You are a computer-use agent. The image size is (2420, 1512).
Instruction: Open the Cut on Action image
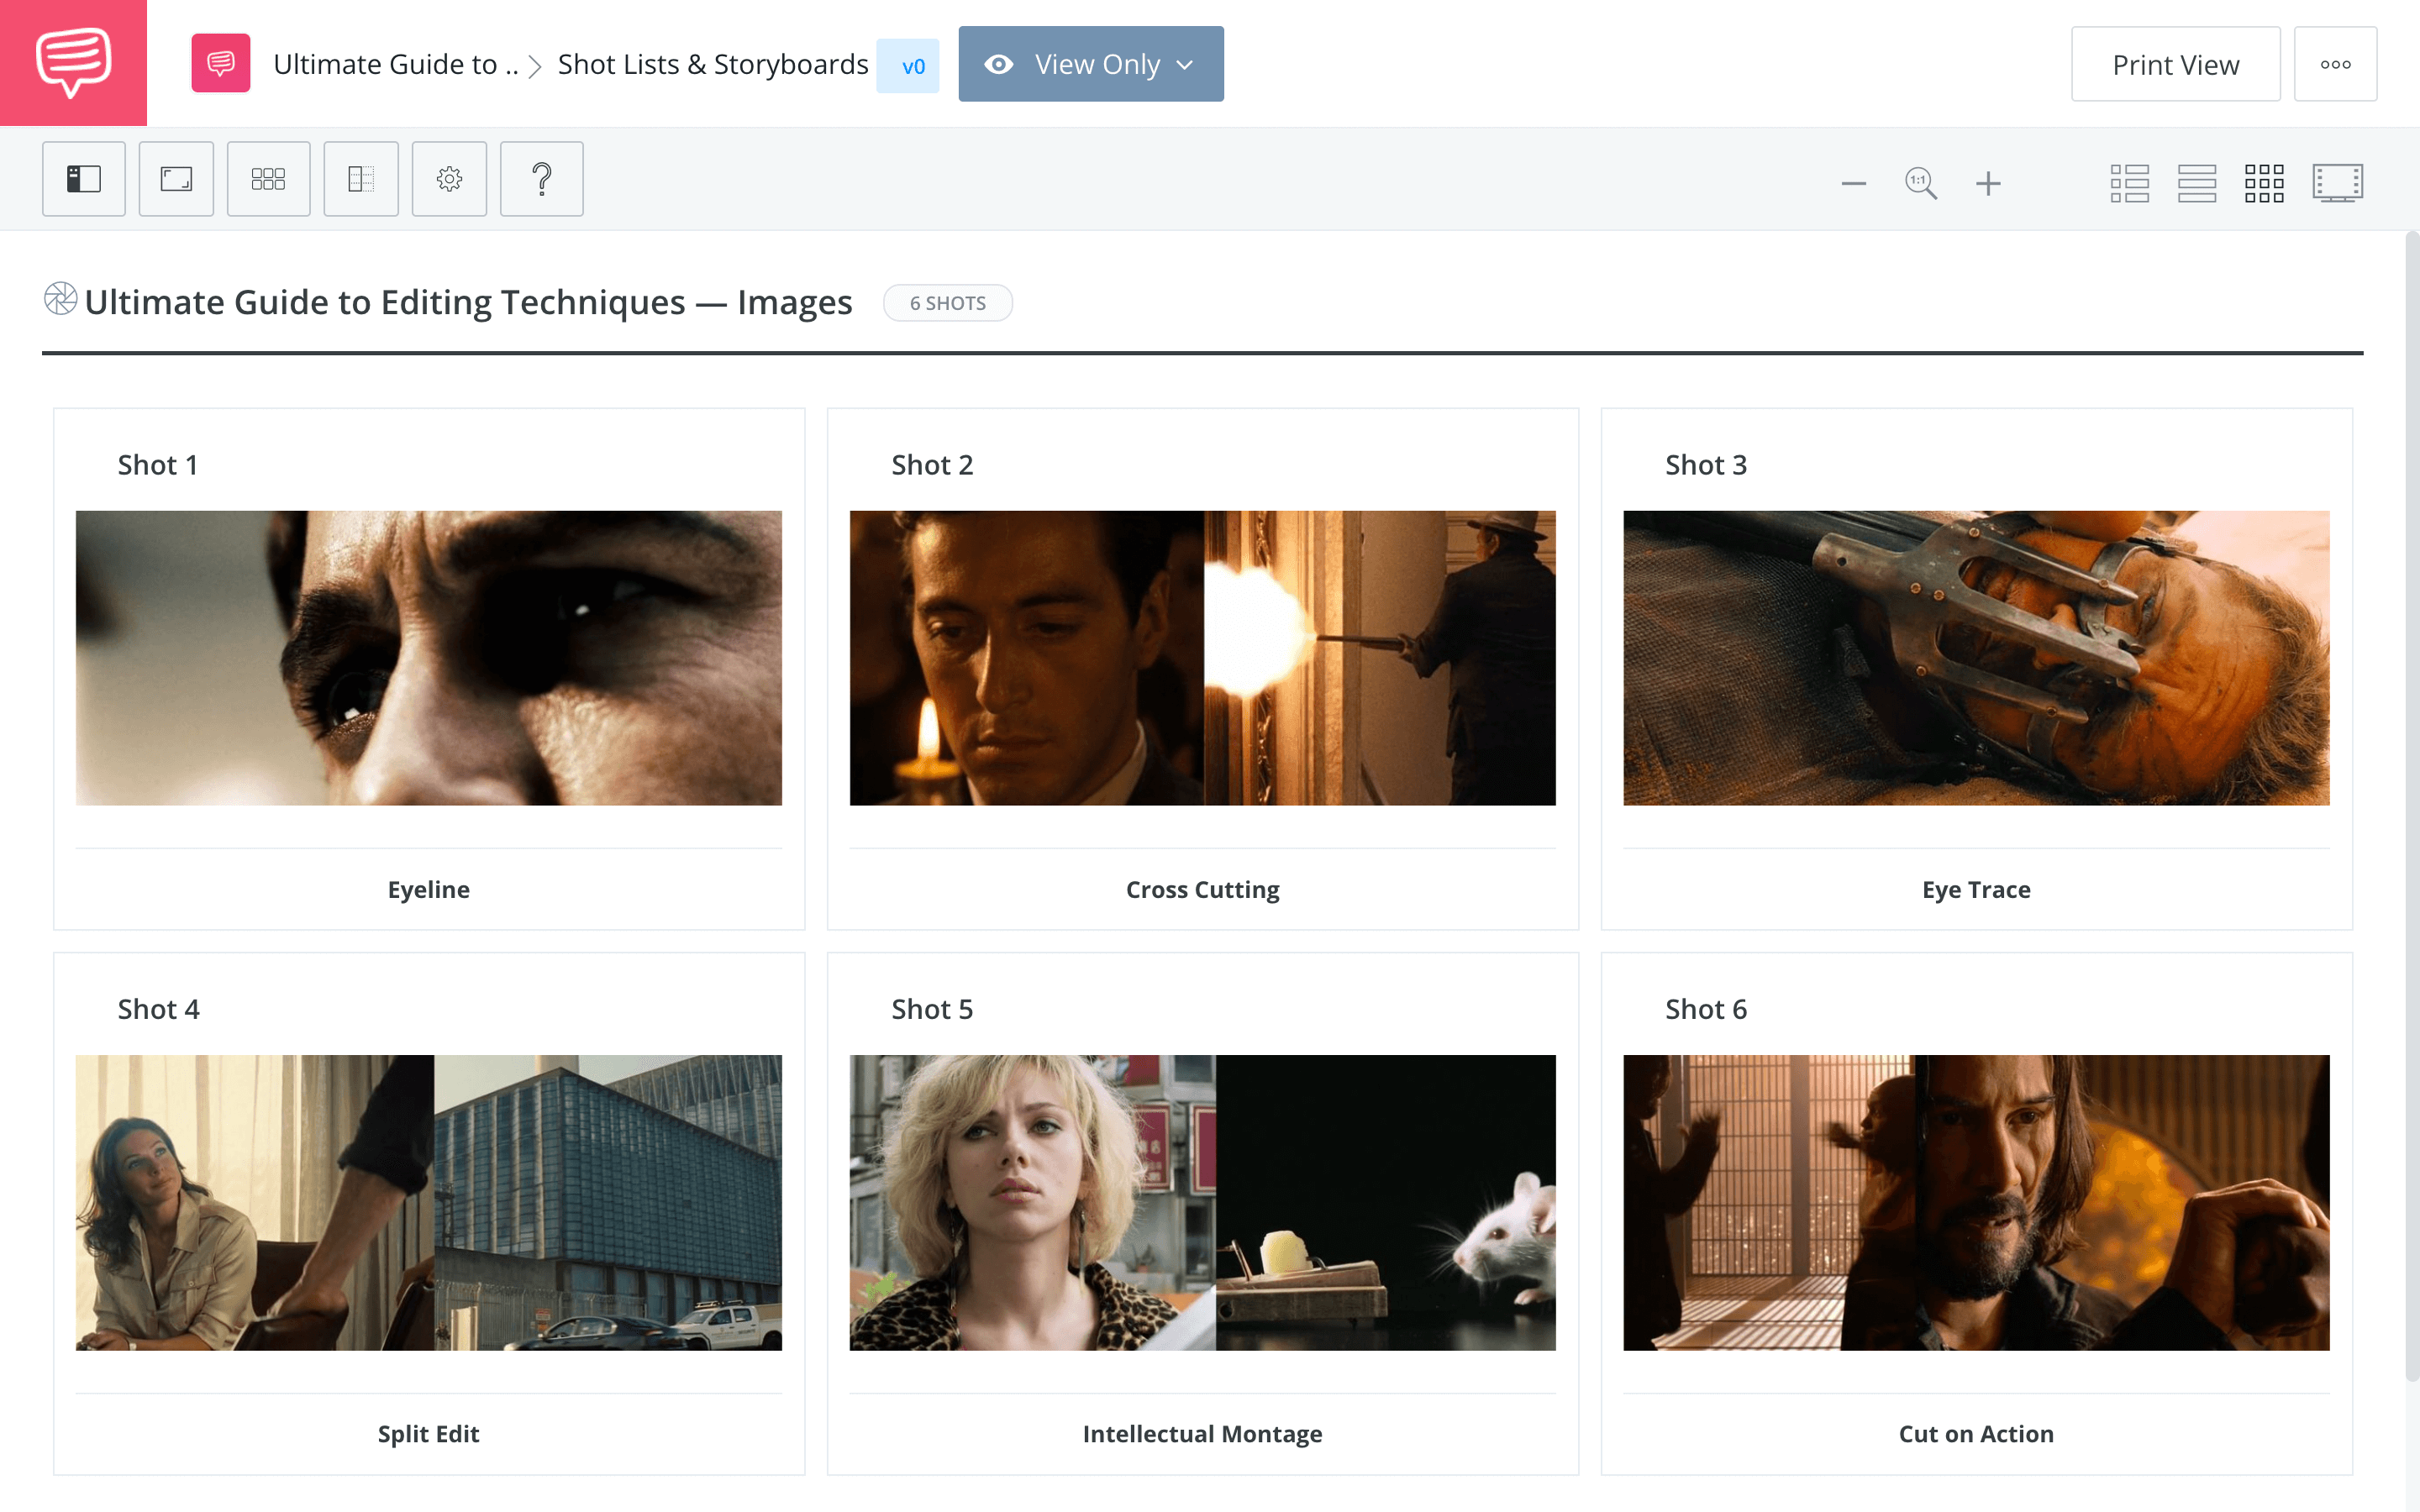point(1976,1202)
